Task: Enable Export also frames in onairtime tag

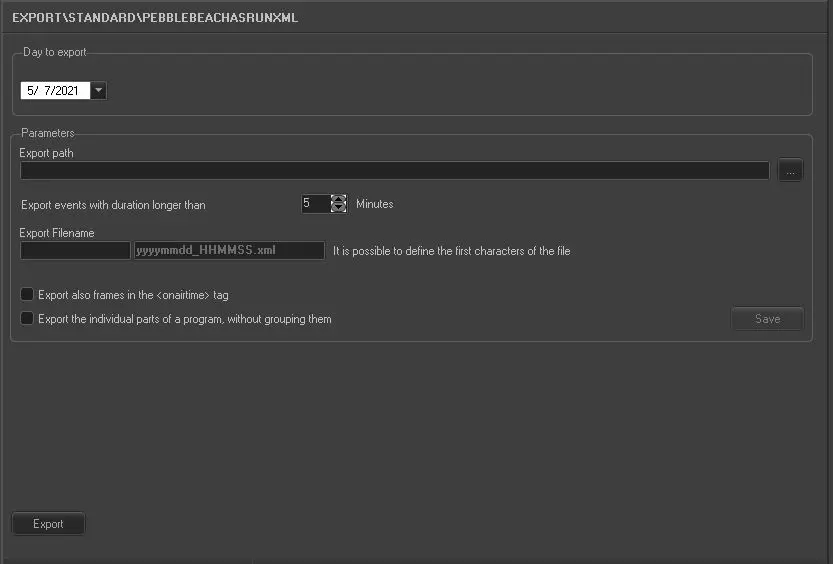Action: (27, 295)
